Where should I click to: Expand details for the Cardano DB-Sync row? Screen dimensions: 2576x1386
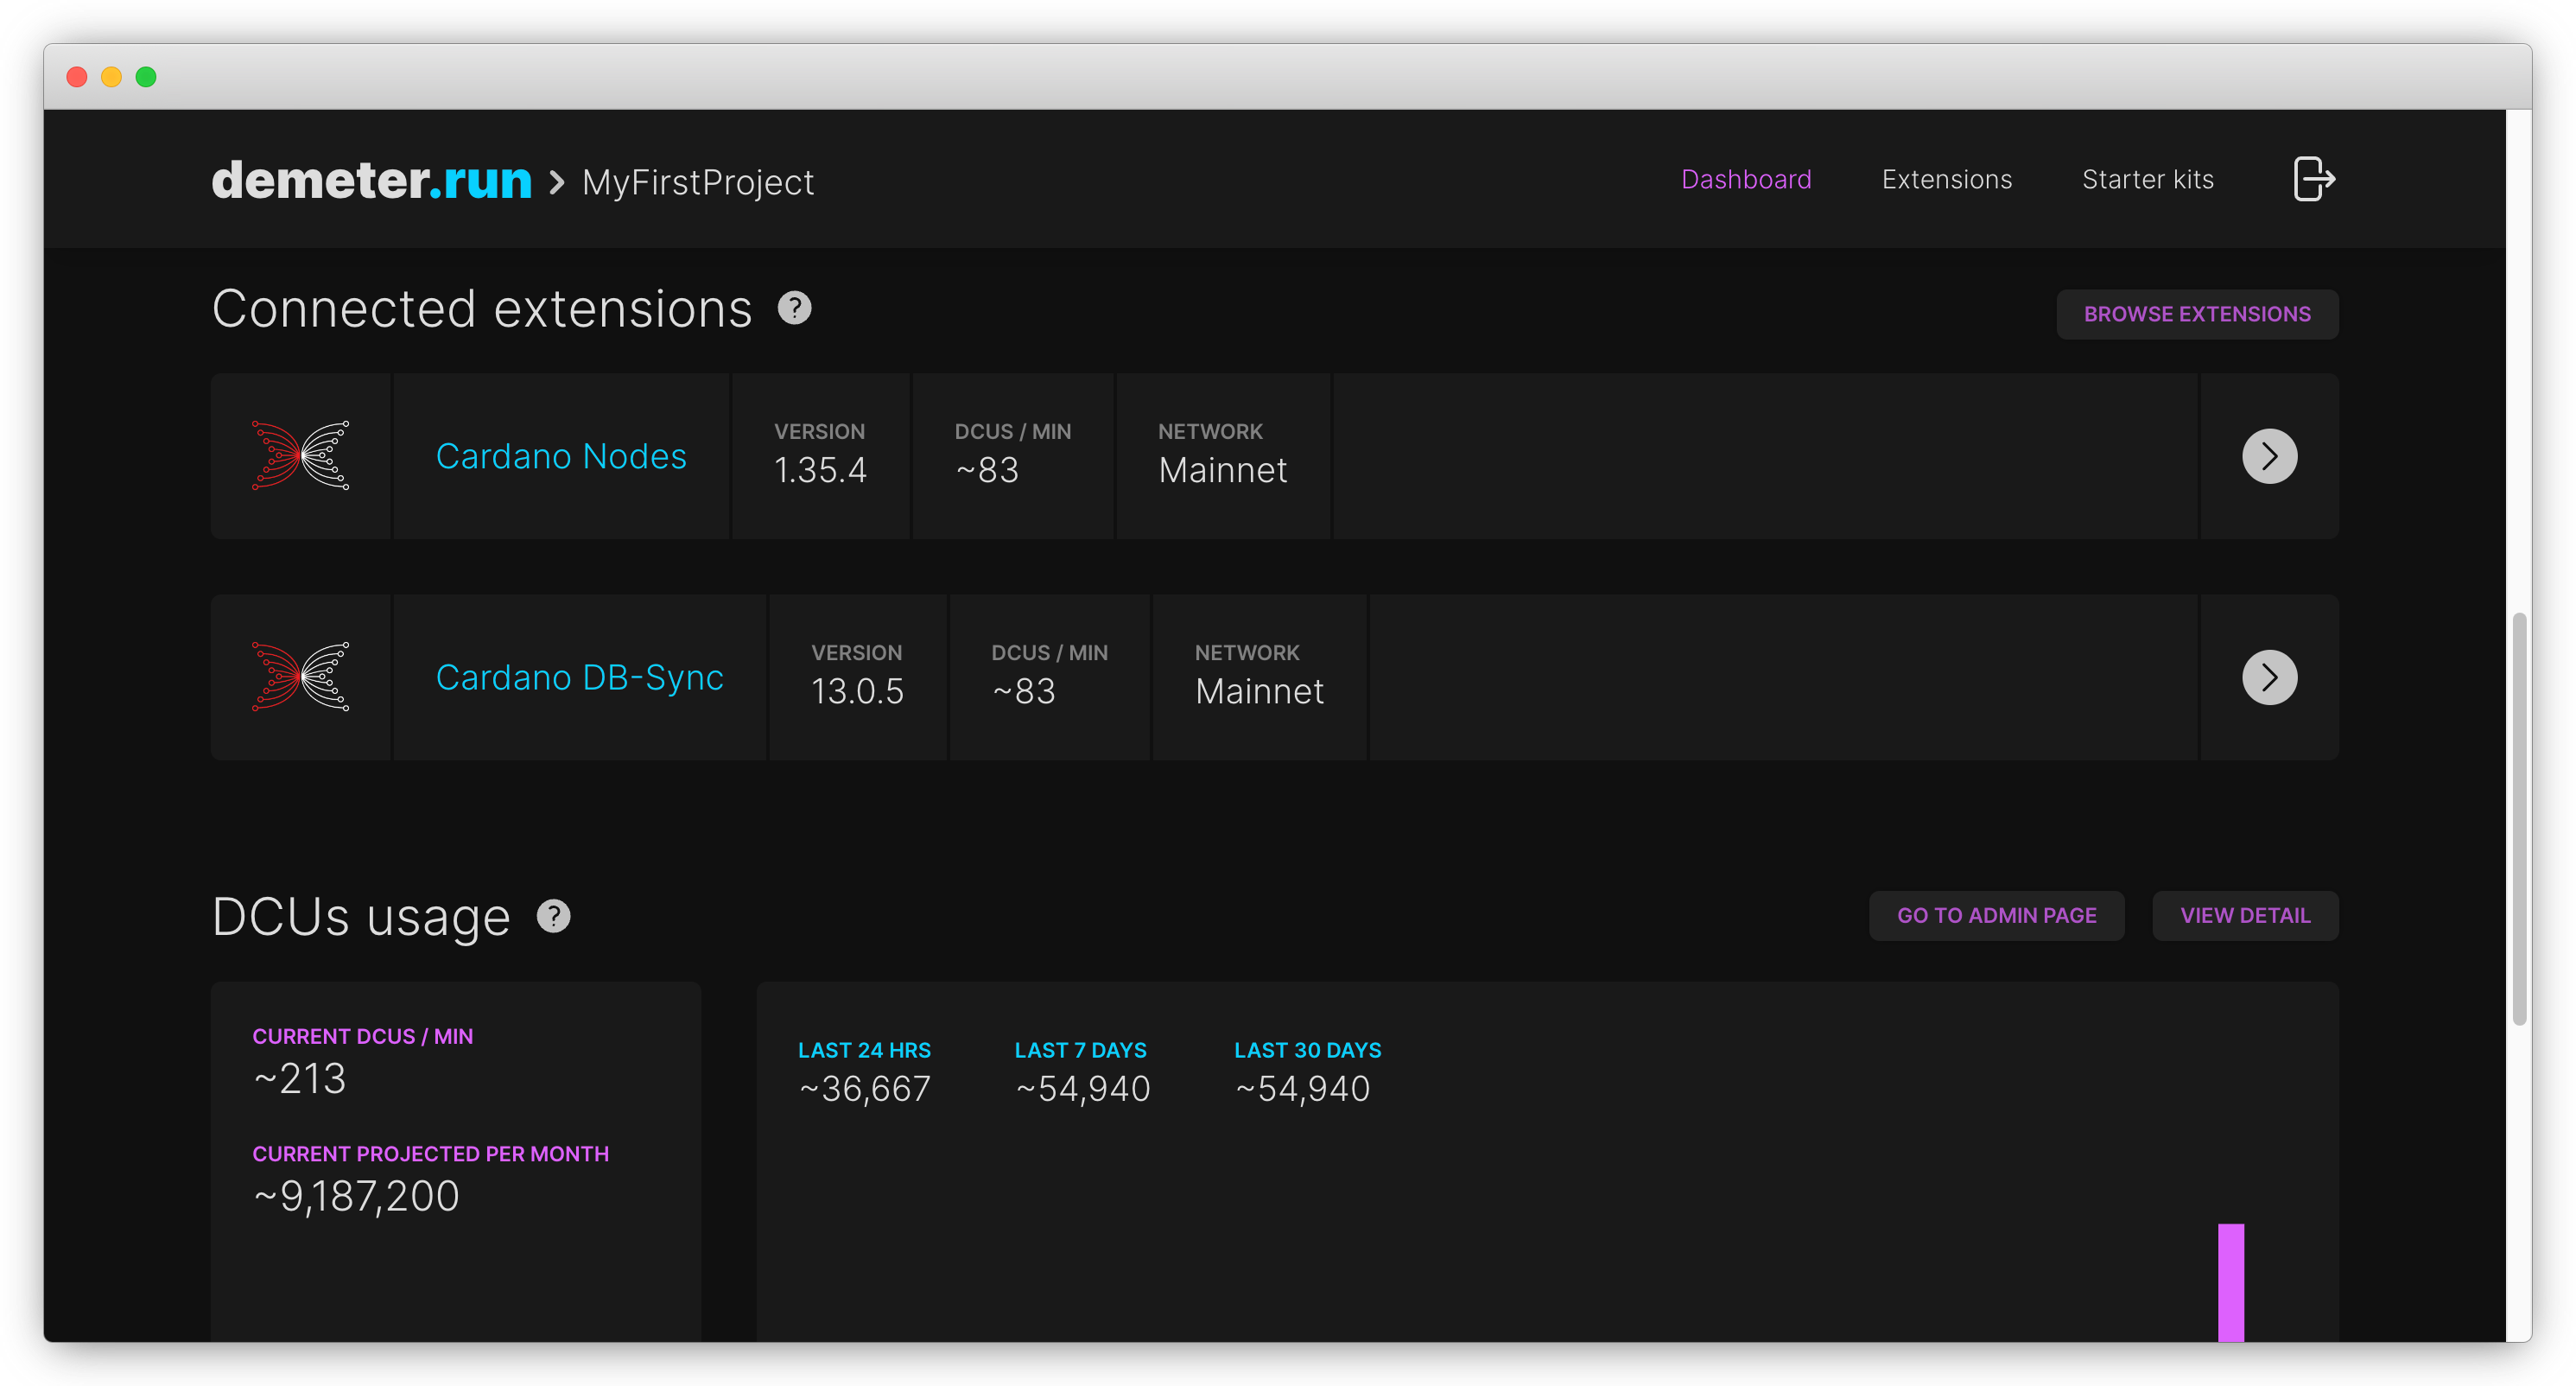pyautogui.click(x=2270, y=677)
